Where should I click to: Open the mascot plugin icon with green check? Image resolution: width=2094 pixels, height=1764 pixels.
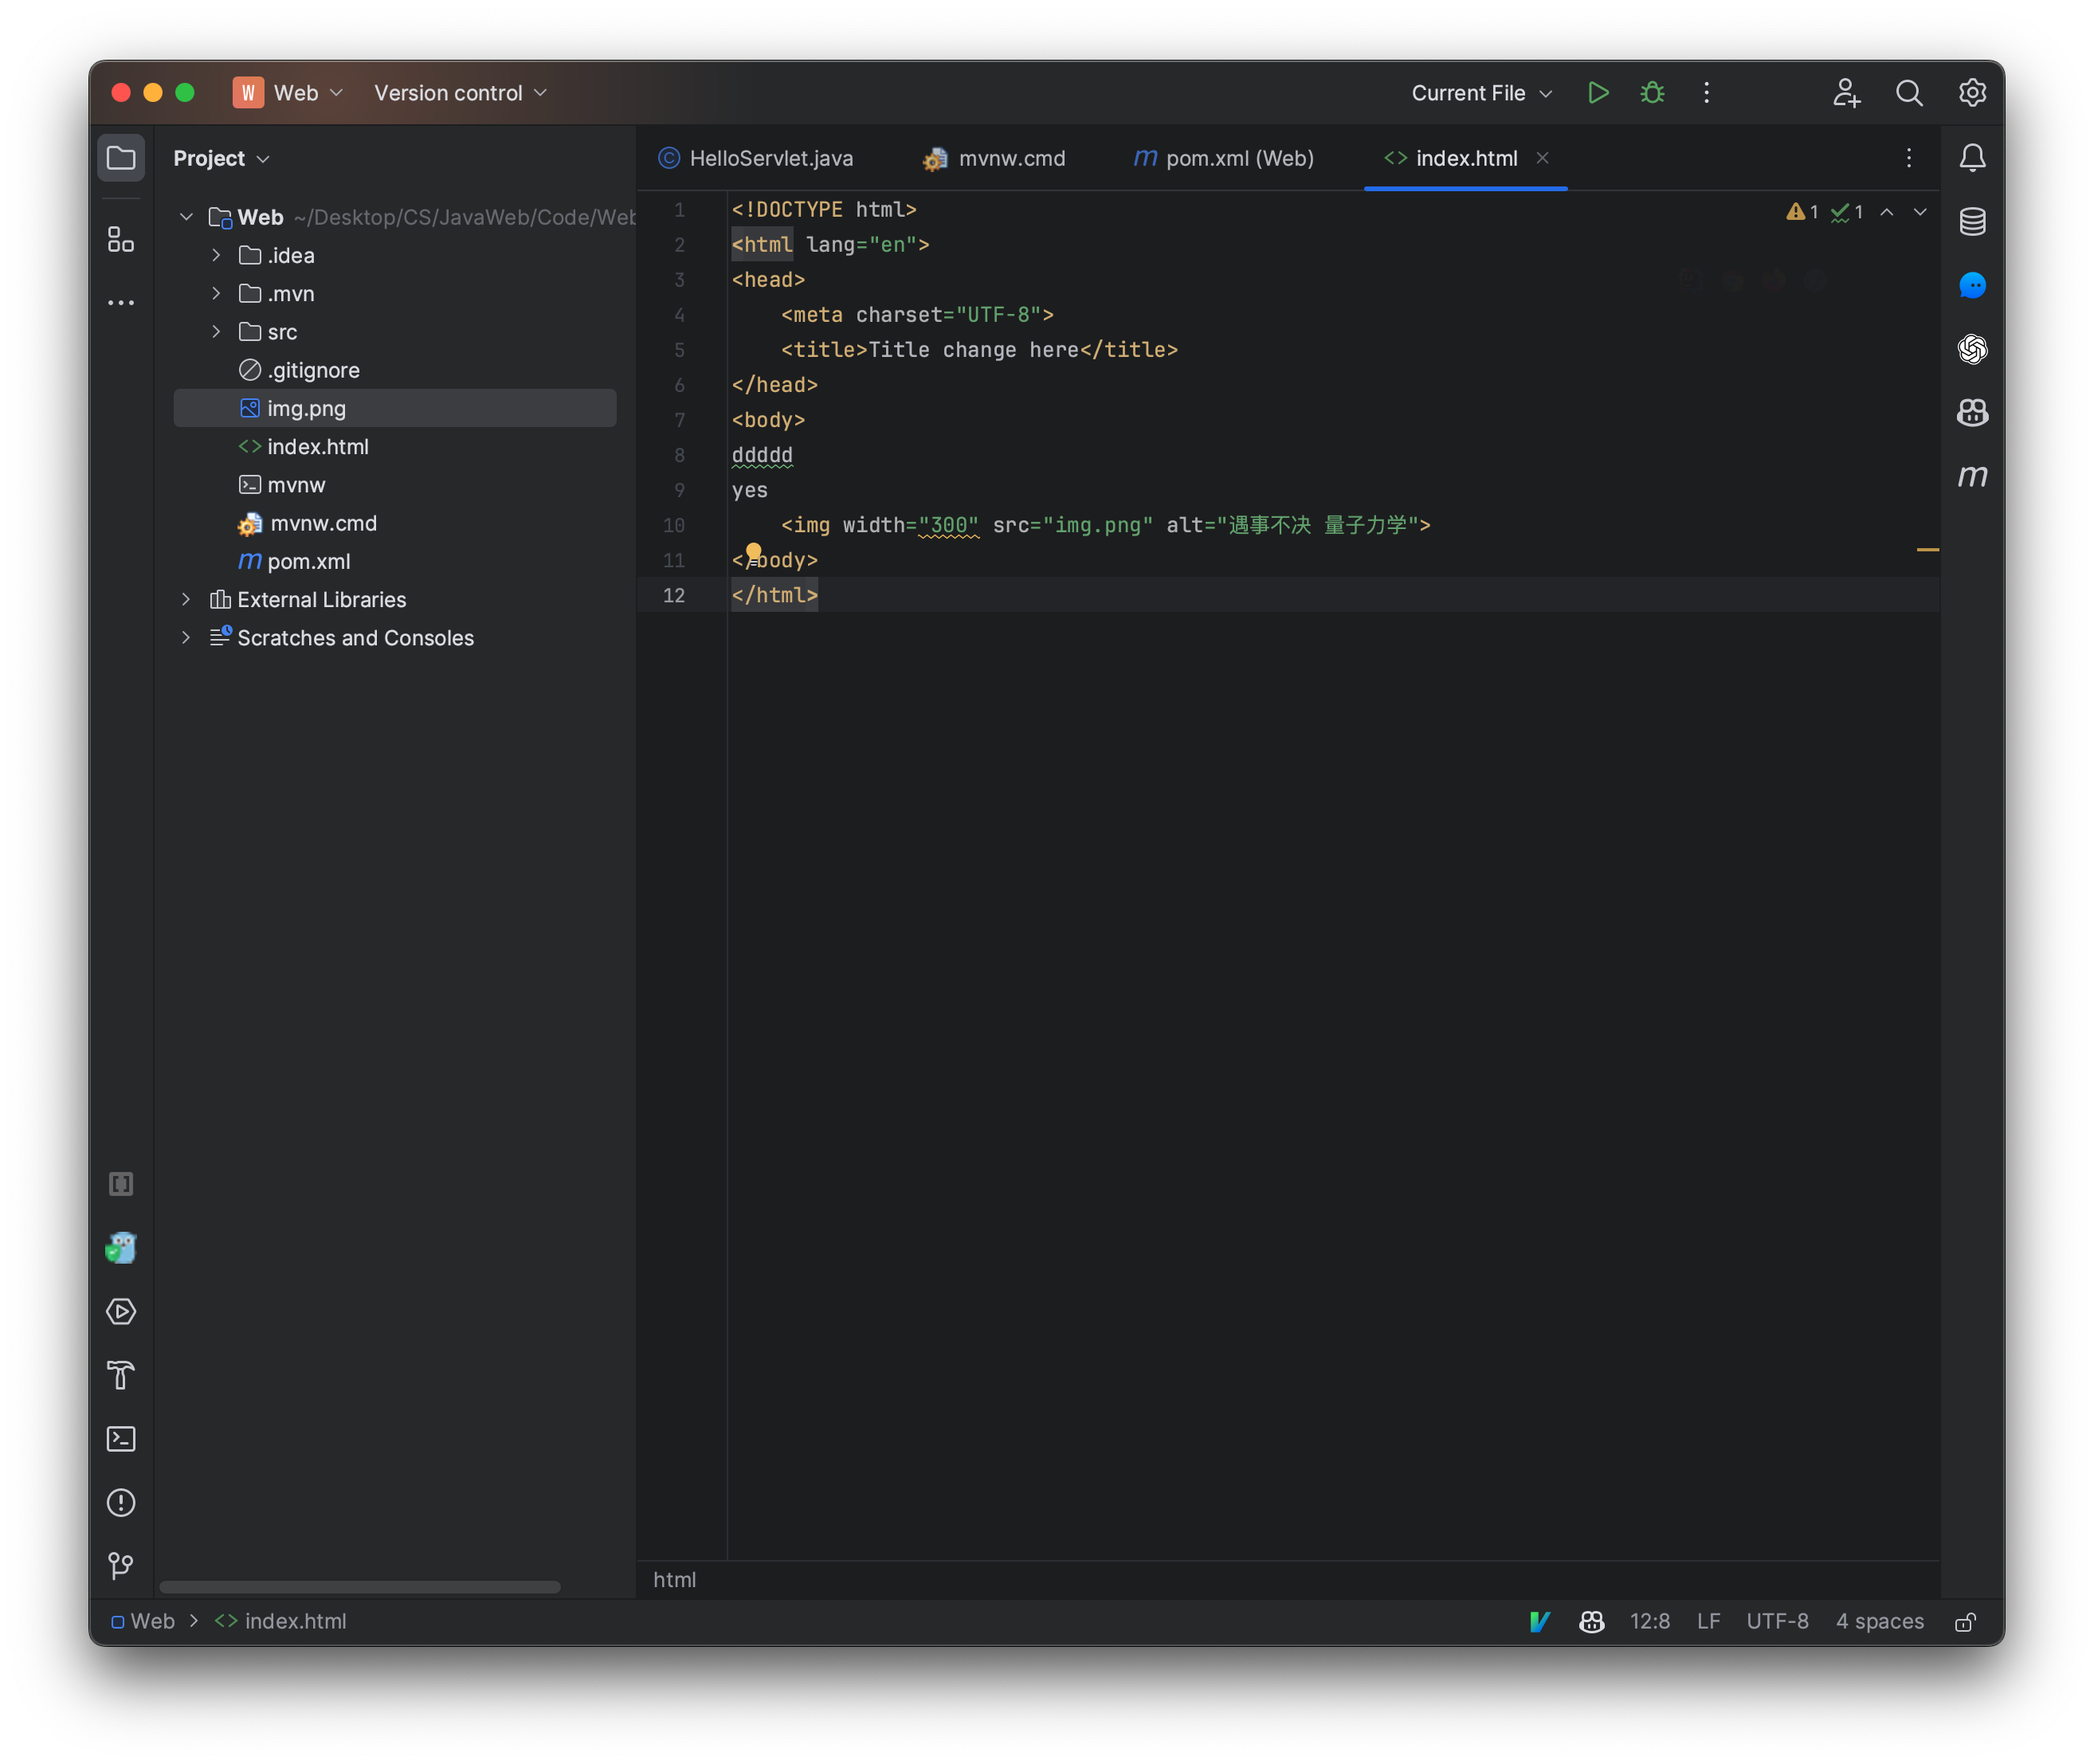pos(121,1248)
